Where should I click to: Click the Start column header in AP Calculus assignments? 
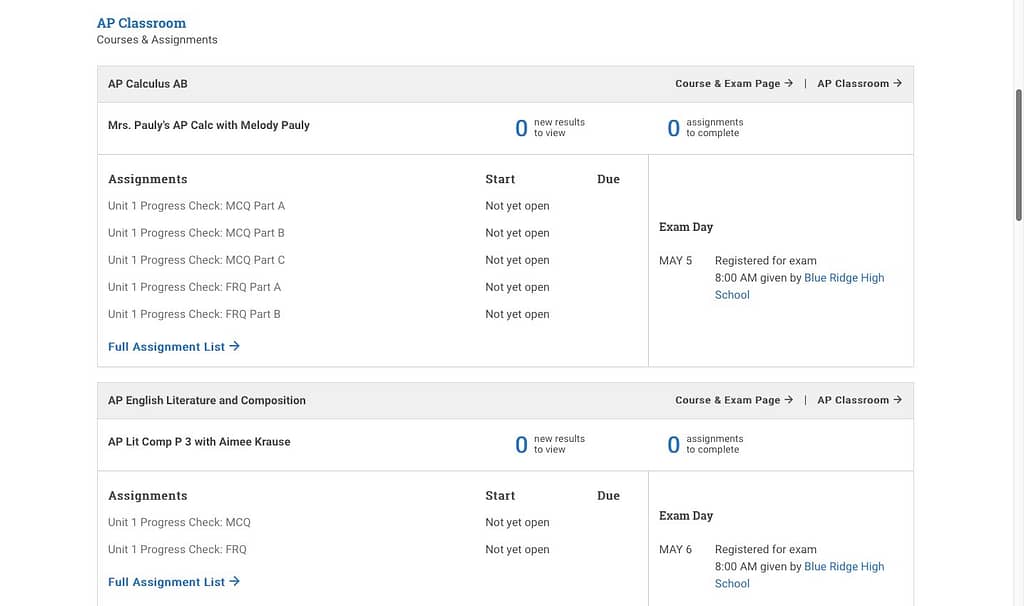click(x=500, y=179)
